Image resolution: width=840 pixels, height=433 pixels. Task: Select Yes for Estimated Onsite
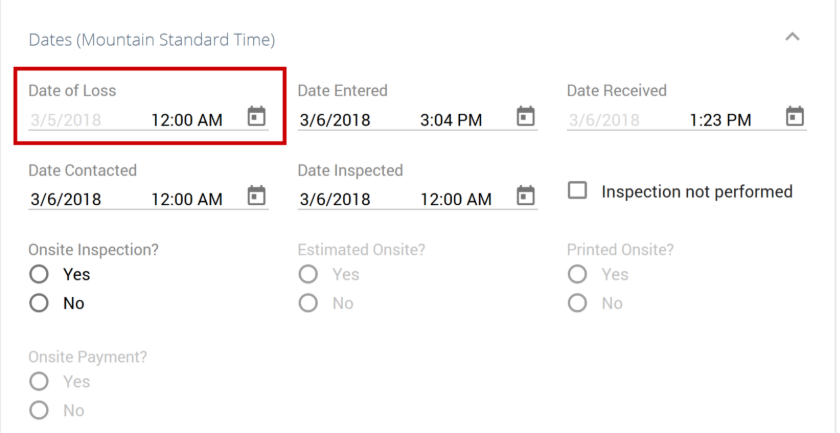pos(309,274)
